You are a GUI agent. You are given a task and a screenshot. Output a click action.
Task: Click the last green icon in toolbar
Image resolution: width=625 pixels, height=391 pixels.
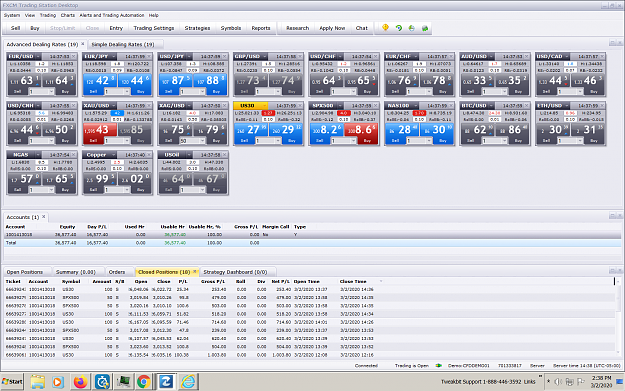(x=425, y=28)
